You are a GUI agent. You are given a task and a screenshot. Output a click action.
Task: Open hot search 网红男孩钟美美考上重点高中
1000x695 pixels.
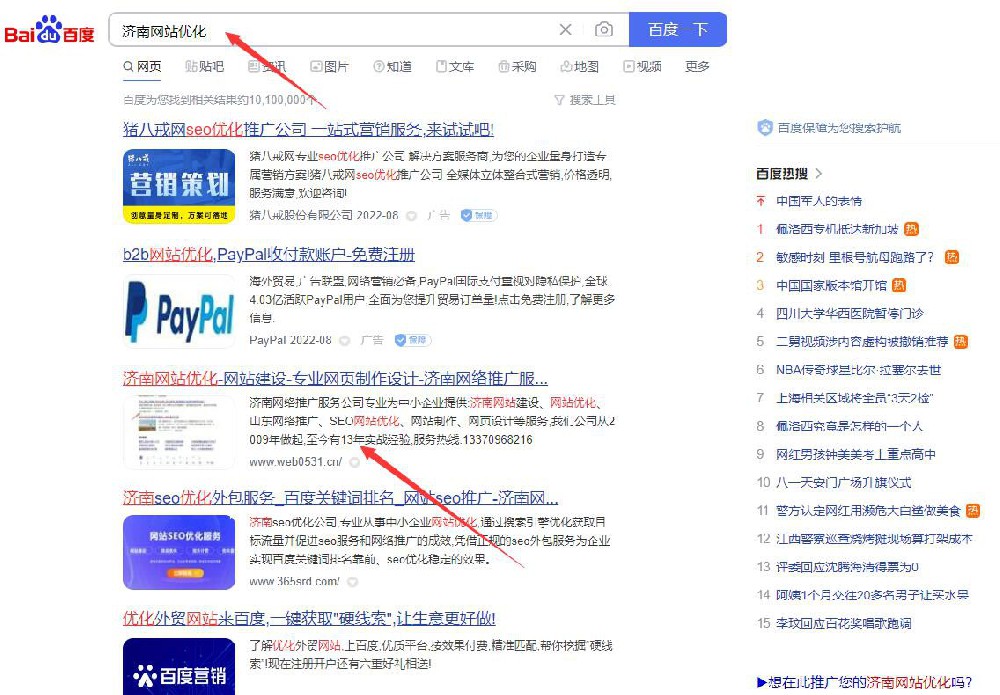856,454
